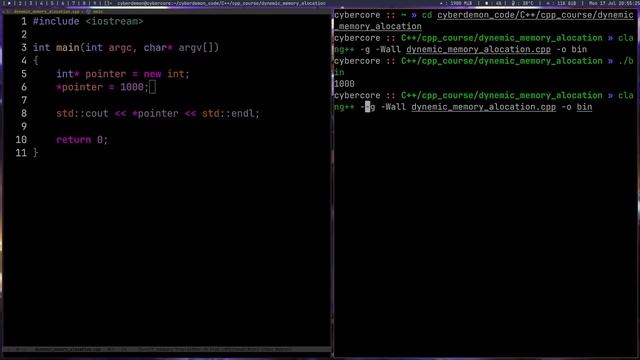640x360 pixels.
Task: Click the date and time in status bar
Action: click(614, 3)
